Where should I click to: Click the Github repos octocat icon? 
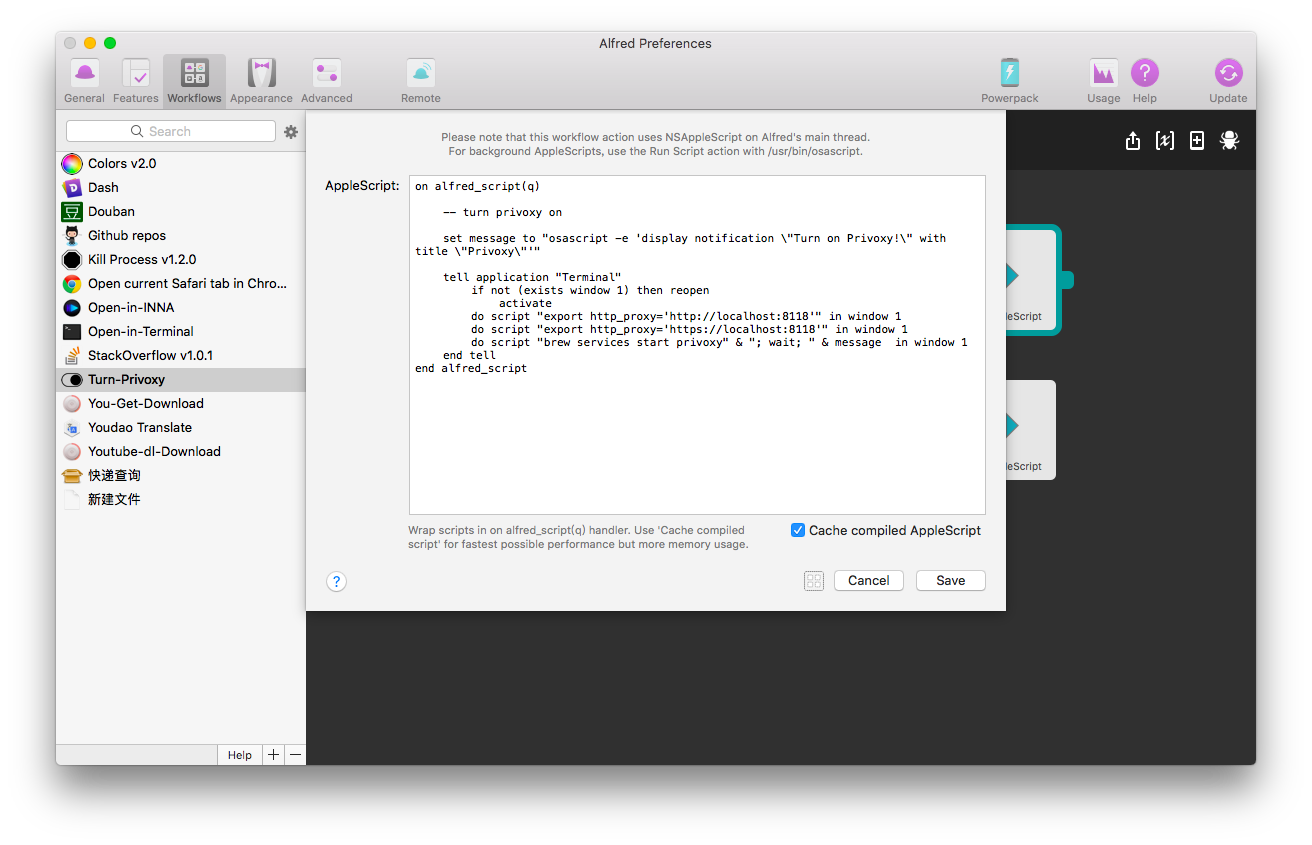coord(72,235)
